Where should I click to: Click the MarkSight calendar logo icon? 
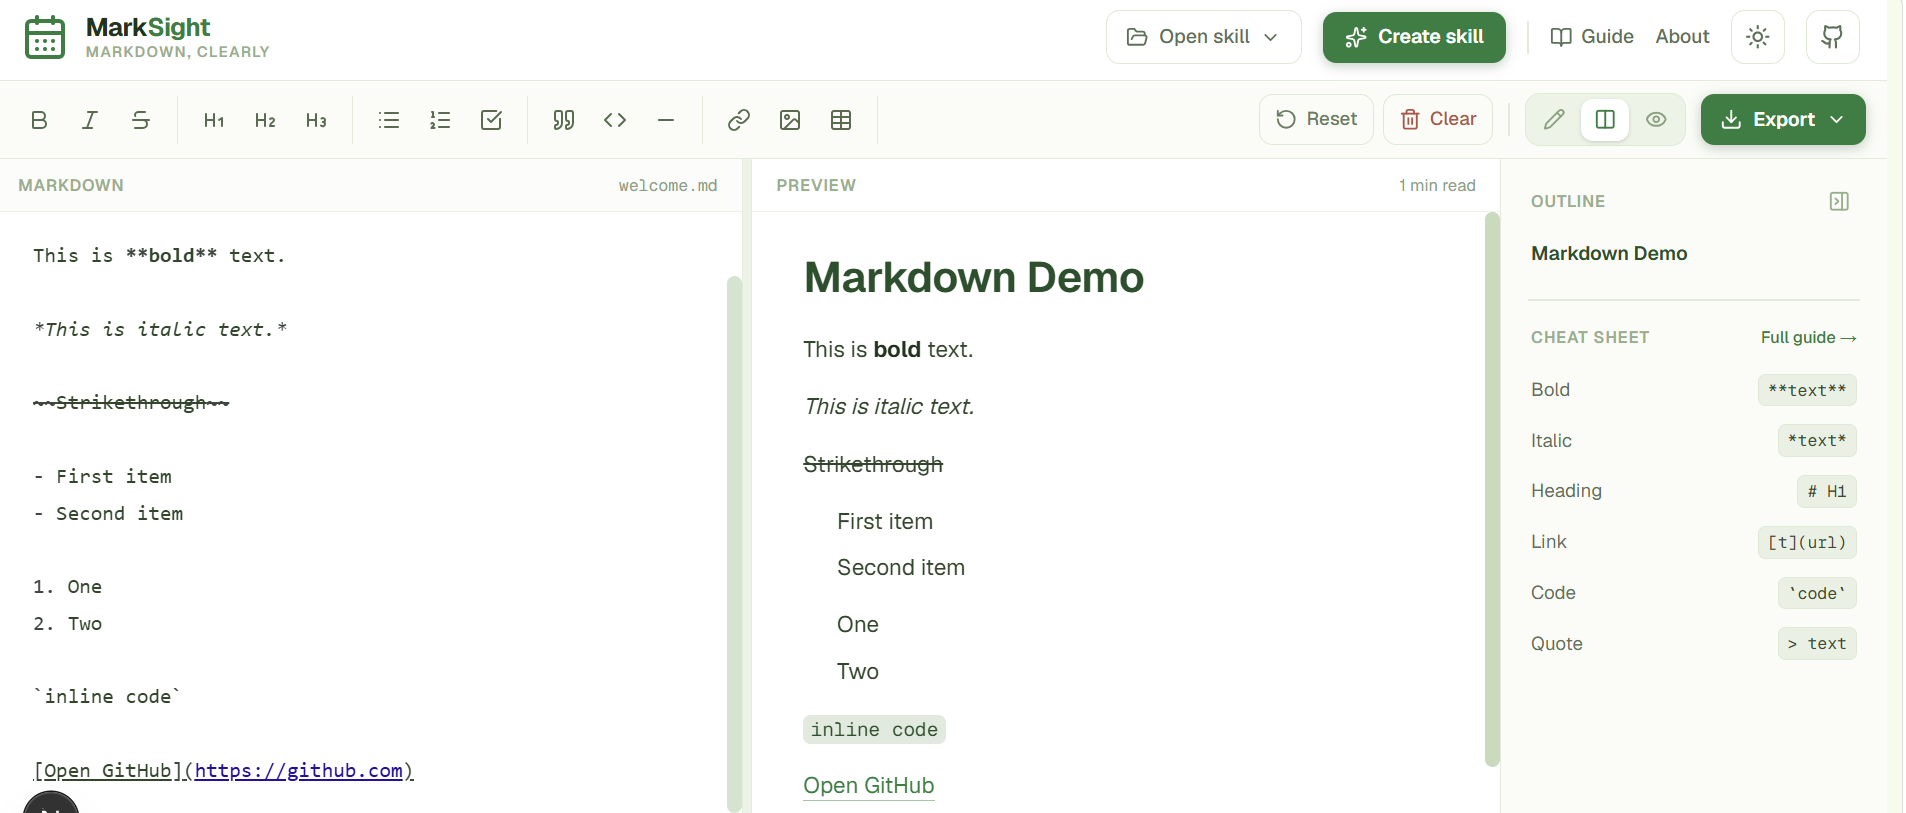click(45, 37)
